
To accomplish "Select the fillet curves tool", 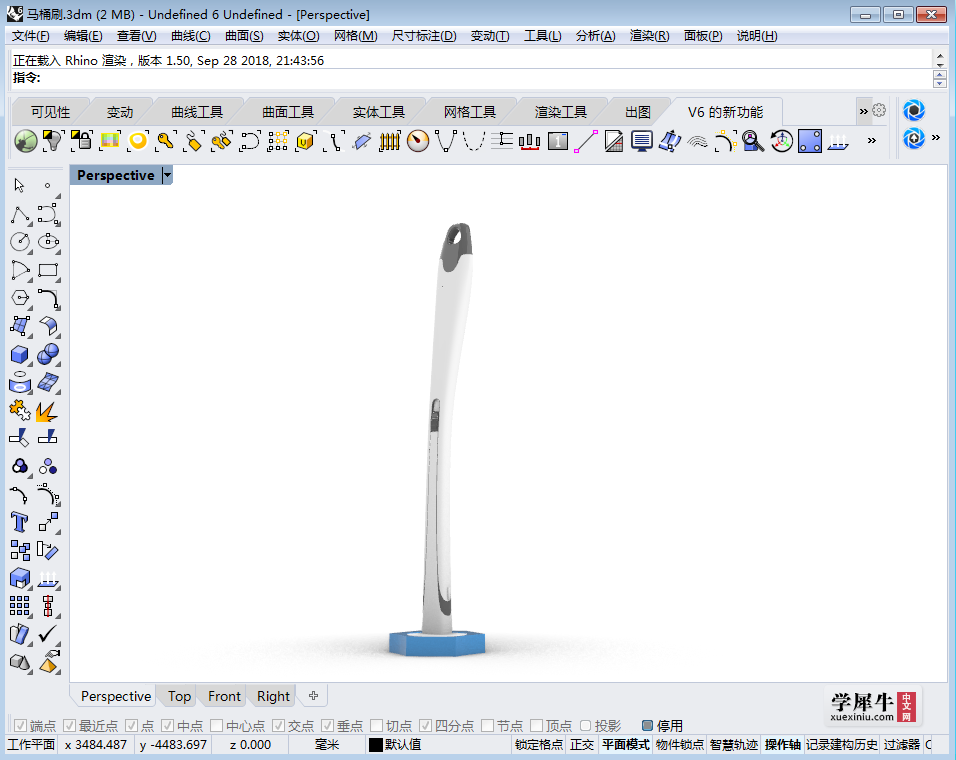I will coord(48,299).
